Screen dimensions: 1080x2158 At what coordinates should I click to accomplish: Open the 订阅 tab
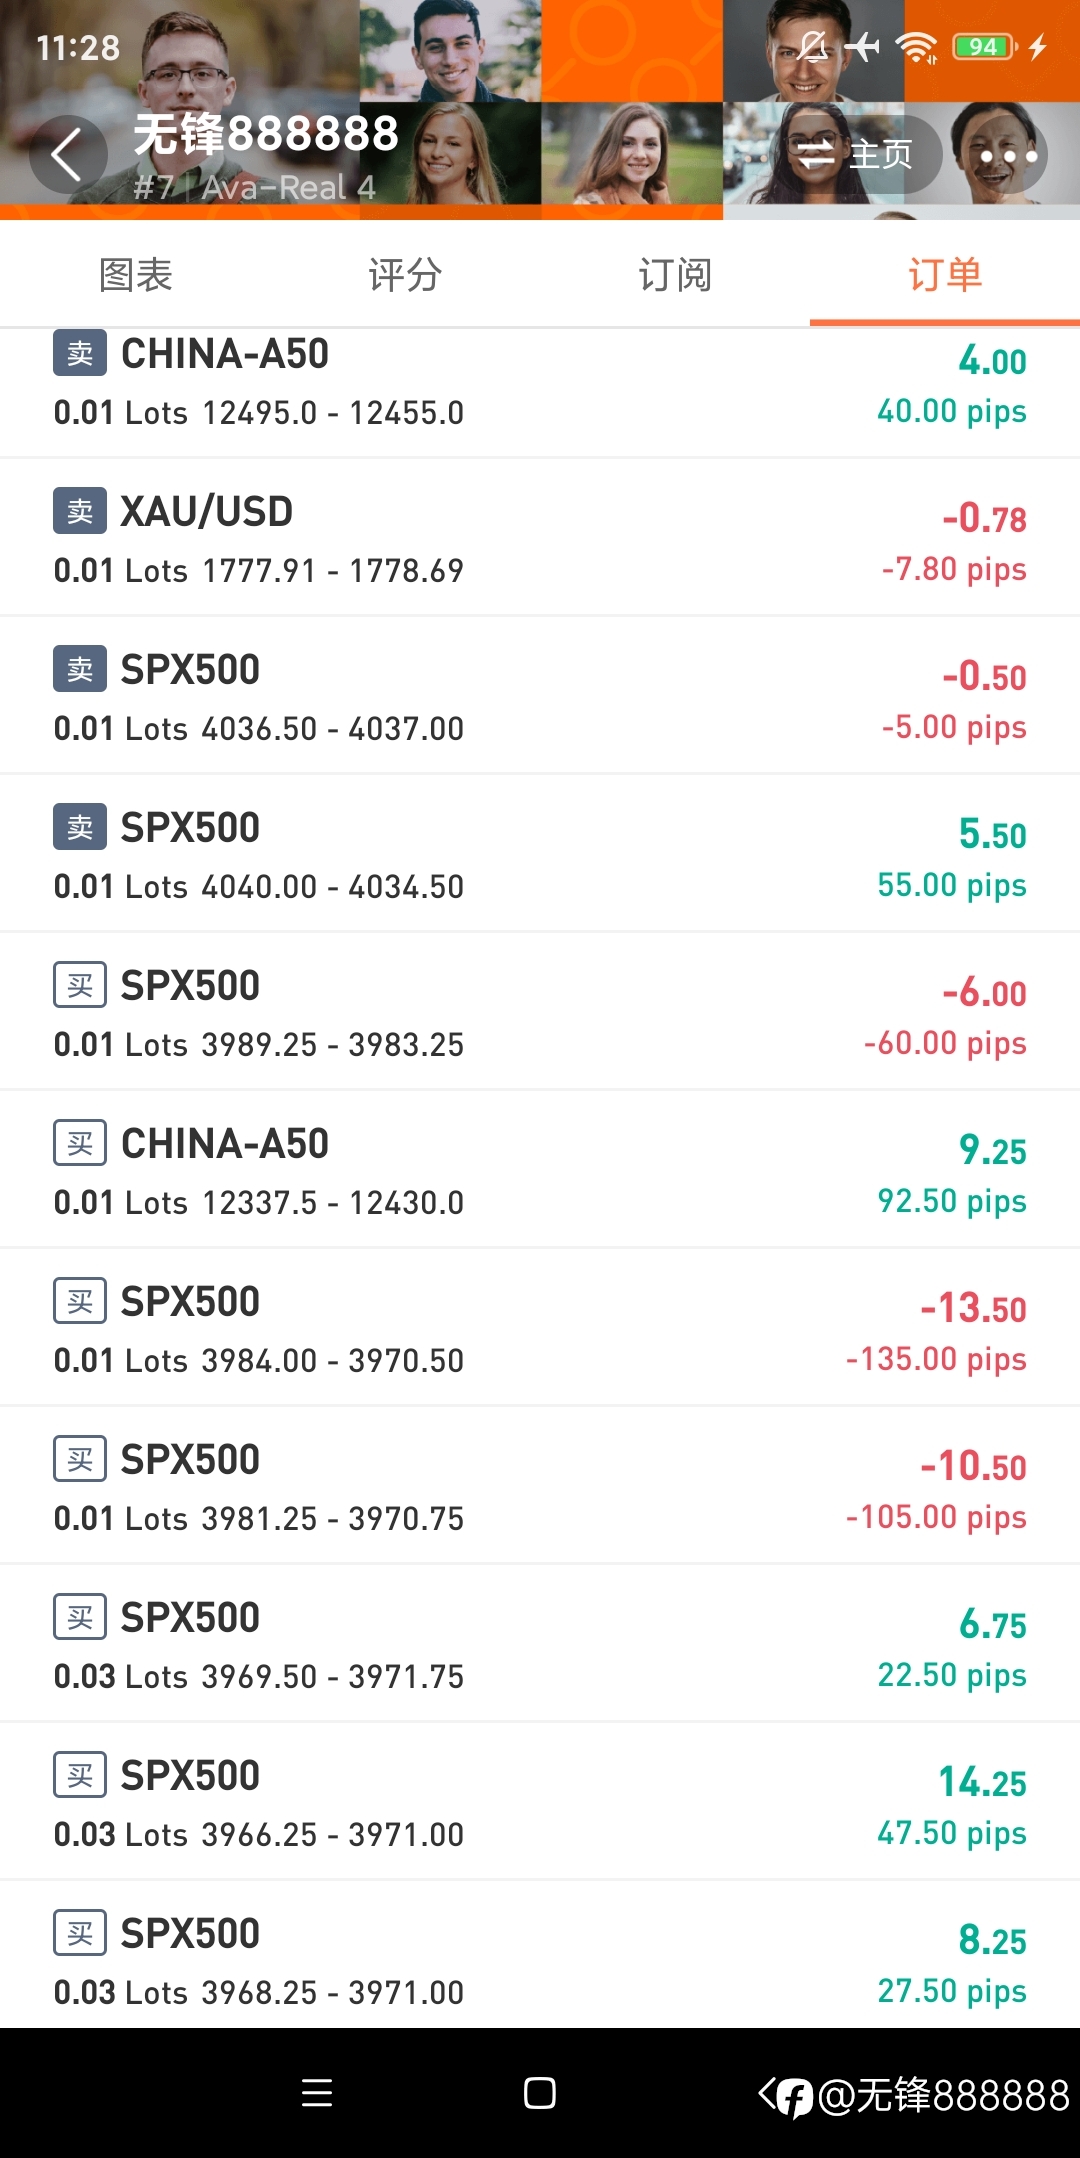tap(675, 274)
